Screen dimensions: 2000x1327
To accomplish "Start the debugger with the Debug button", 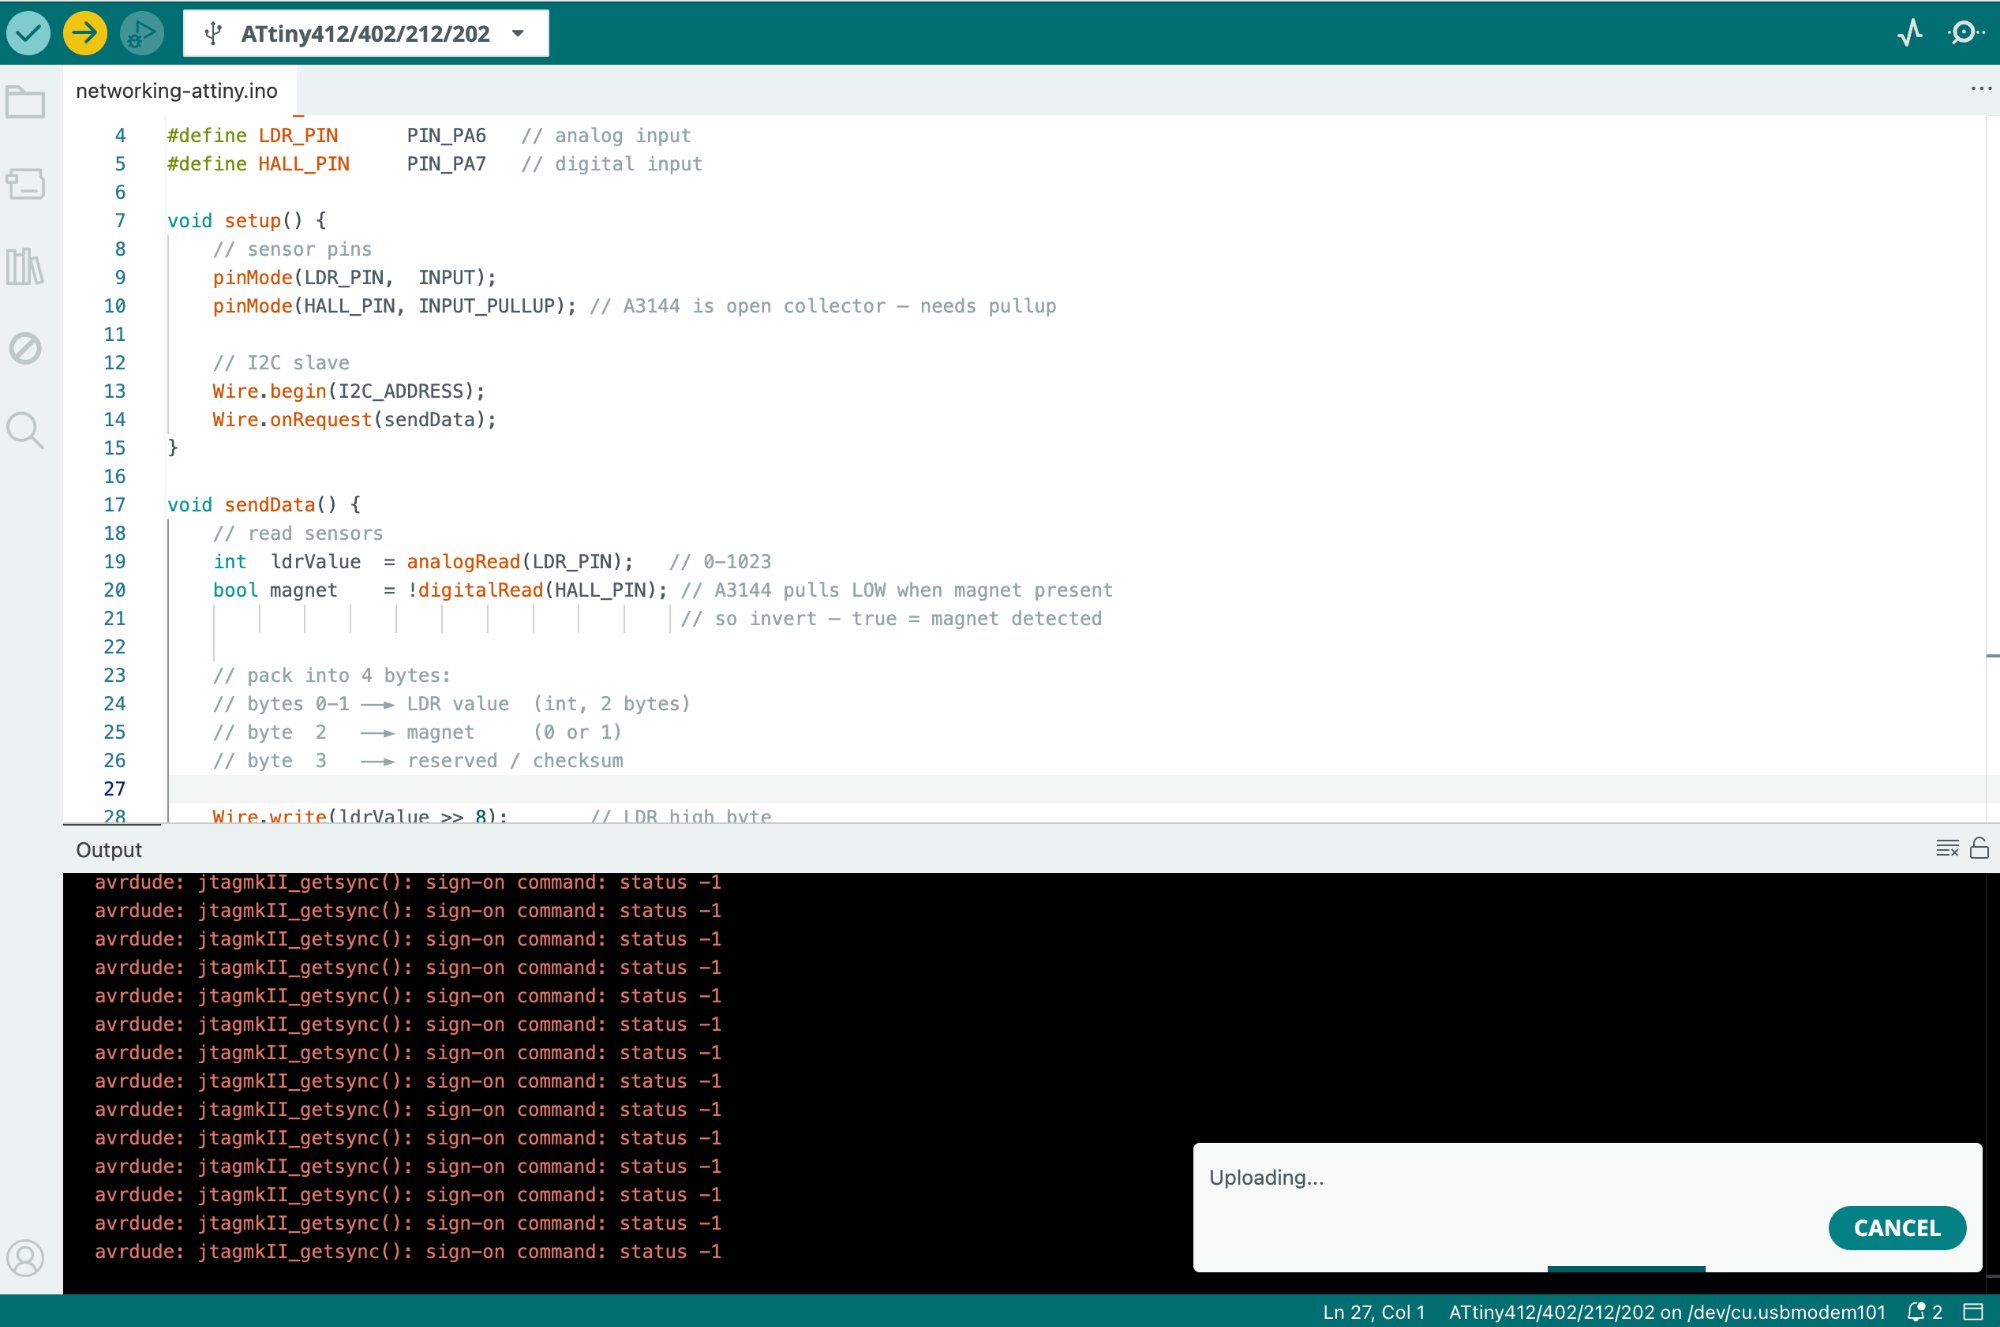I will [141, 33].
